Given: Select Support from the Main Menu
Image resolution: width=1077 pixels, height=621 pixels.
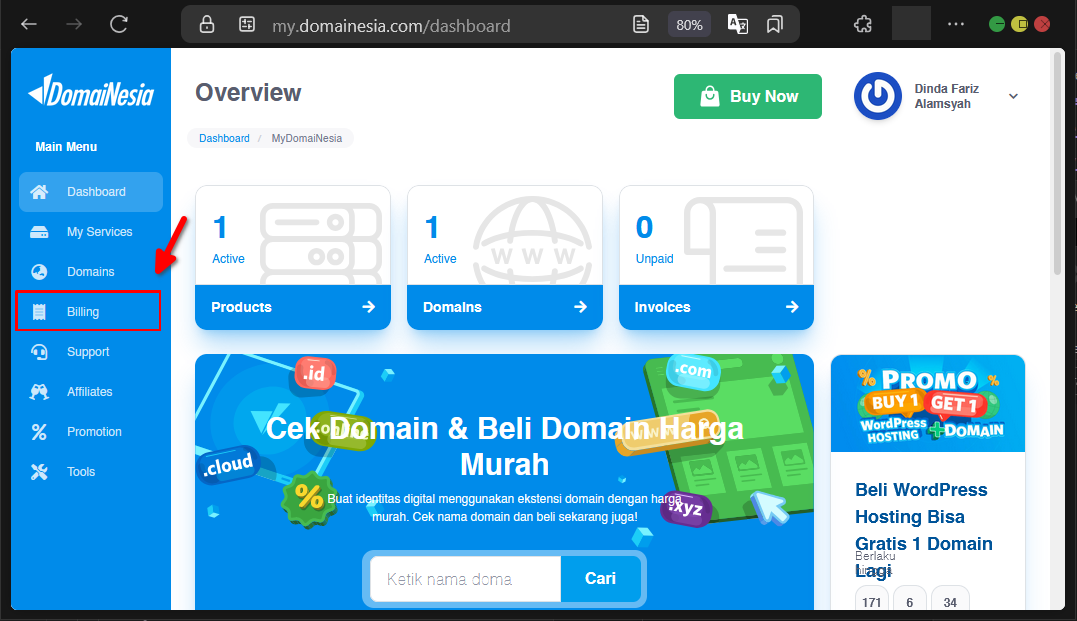Looking at the screenshot, I should coord(88,351).
